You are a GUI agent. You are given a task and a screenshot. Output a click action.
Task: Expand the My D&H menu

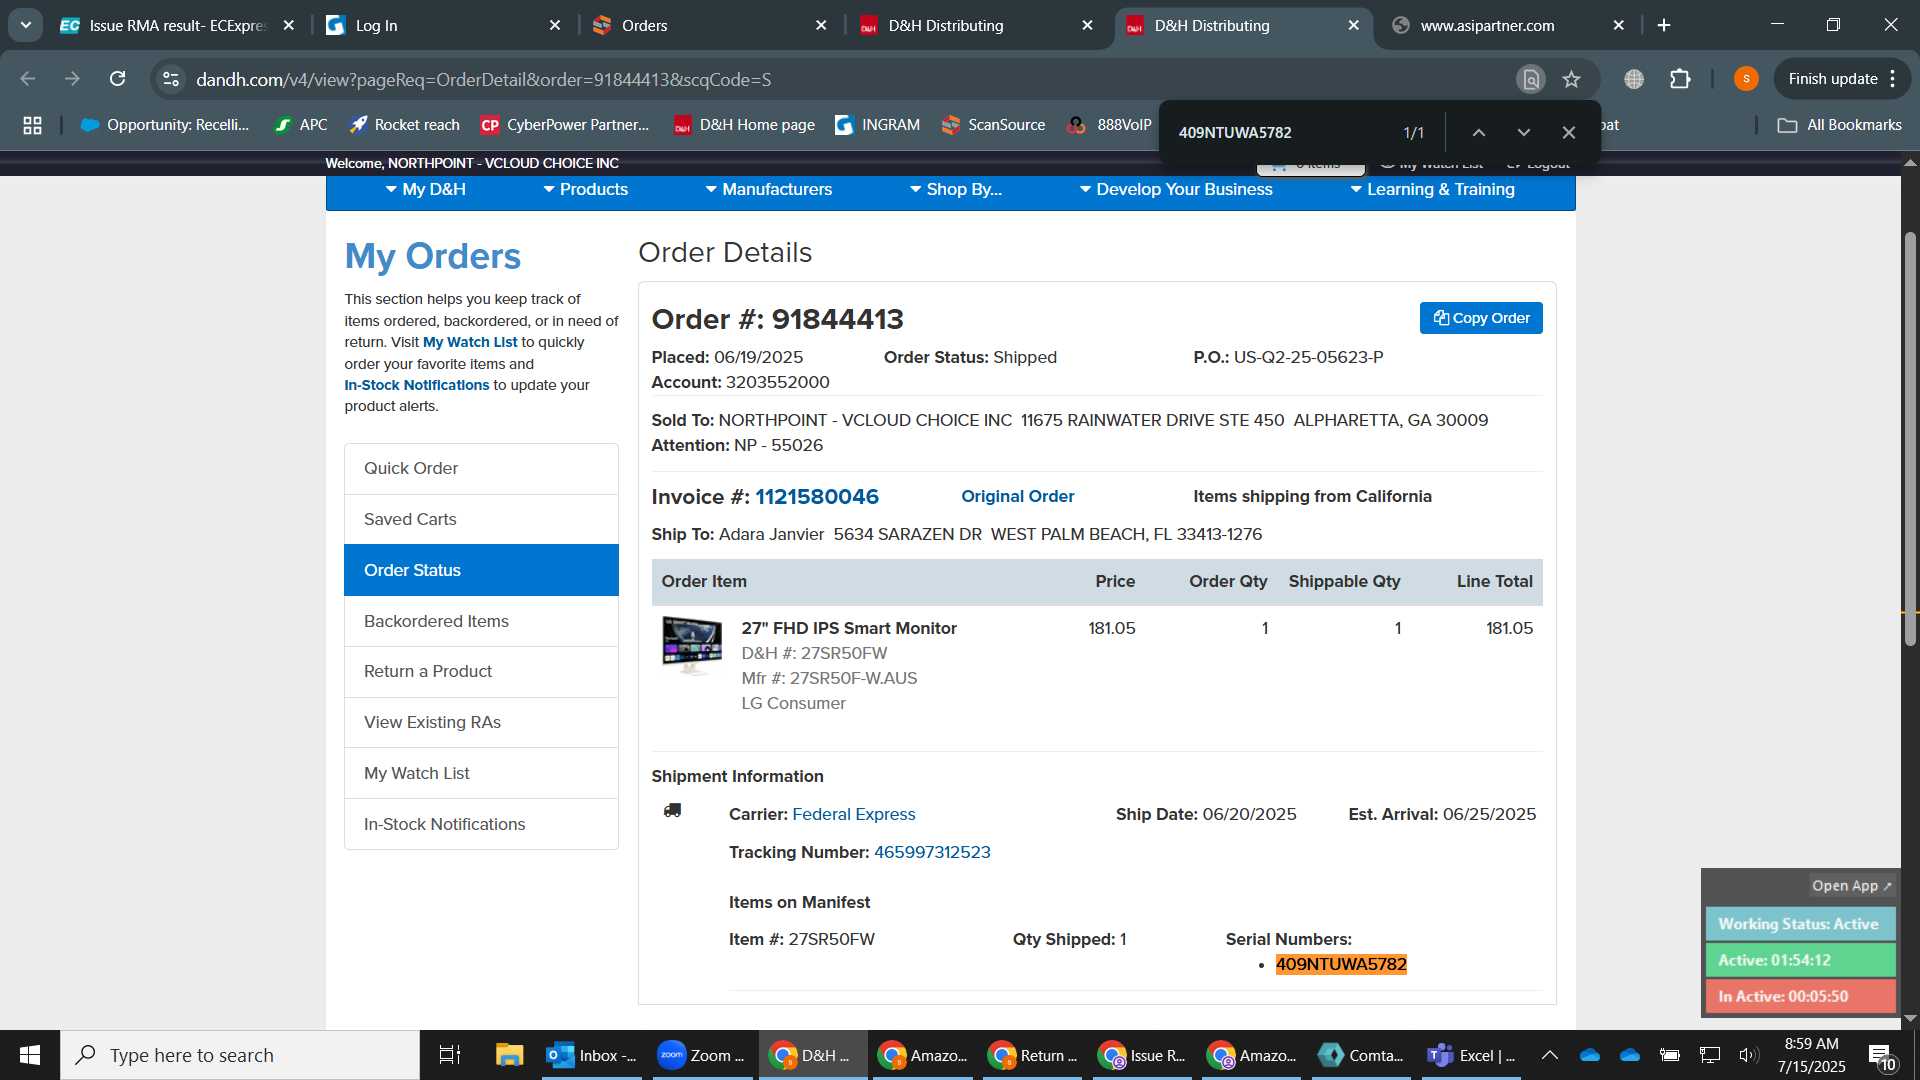point(426,190)
